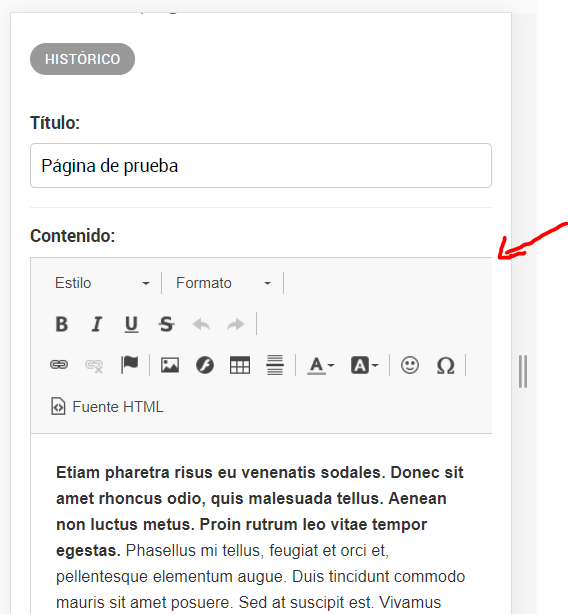Switch to Fuente HTML source view
568x614 pixels.
point(107,406)
